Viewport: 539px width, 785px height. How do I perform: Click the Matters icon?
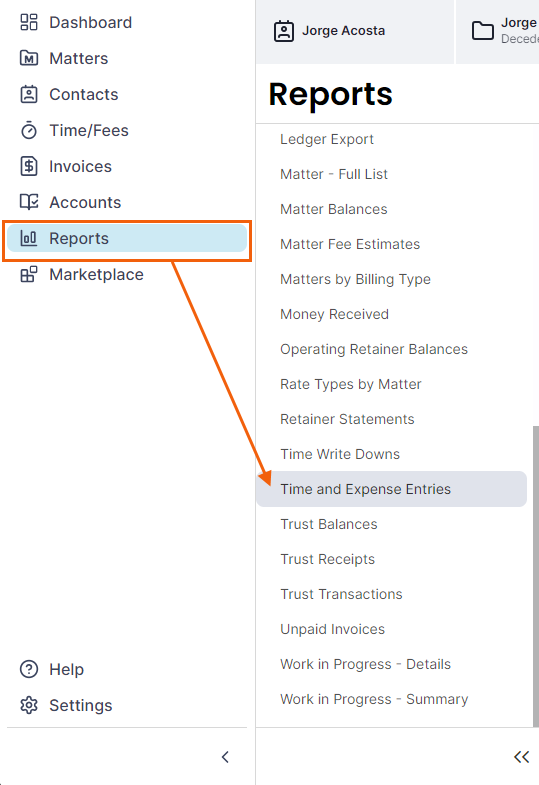[29, 59]
